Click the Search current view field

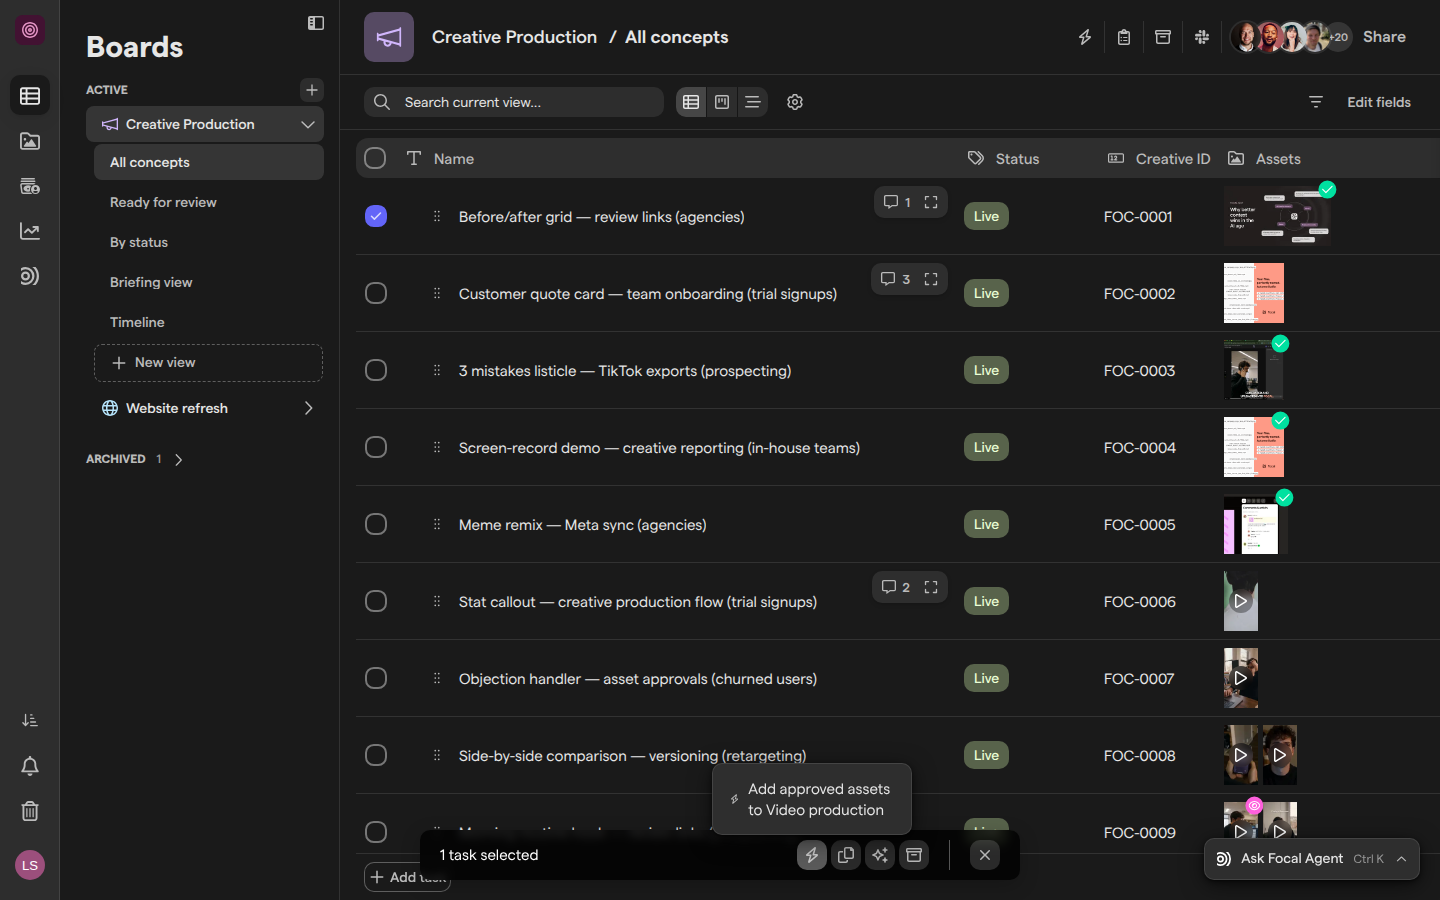point(514,102)
